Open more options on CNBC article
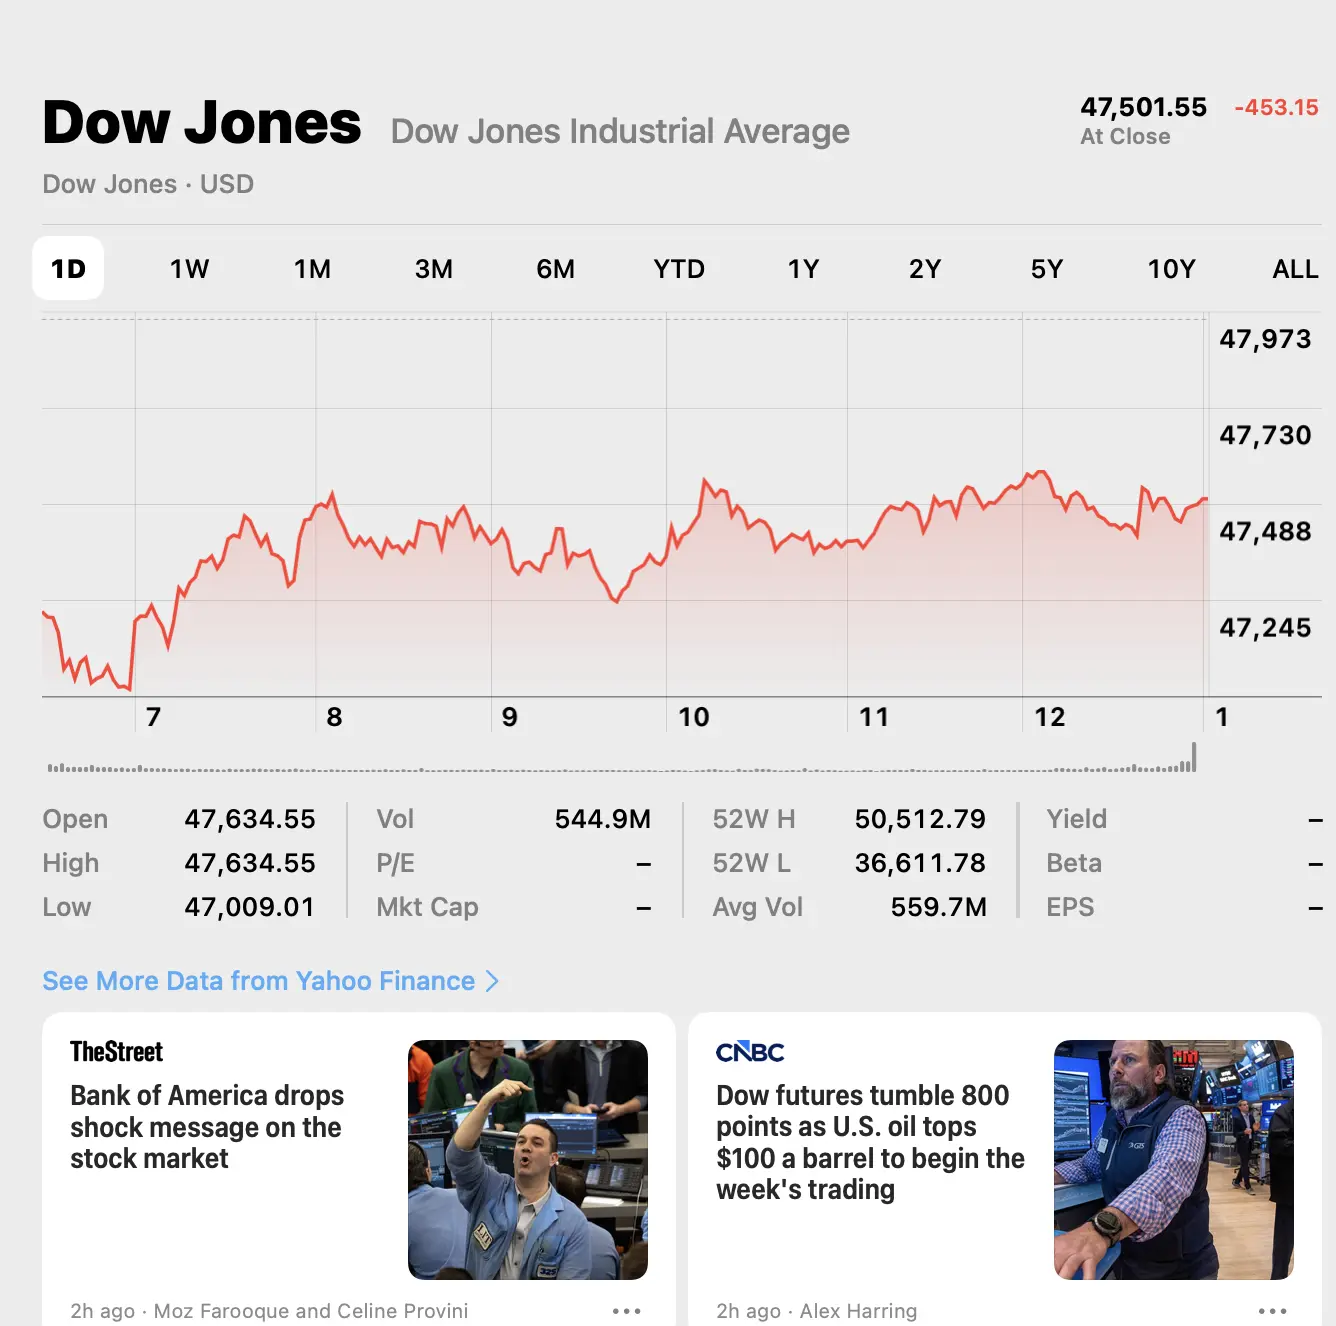This screenshot has height=1326, width=1336. [x=1274, y=1310]
